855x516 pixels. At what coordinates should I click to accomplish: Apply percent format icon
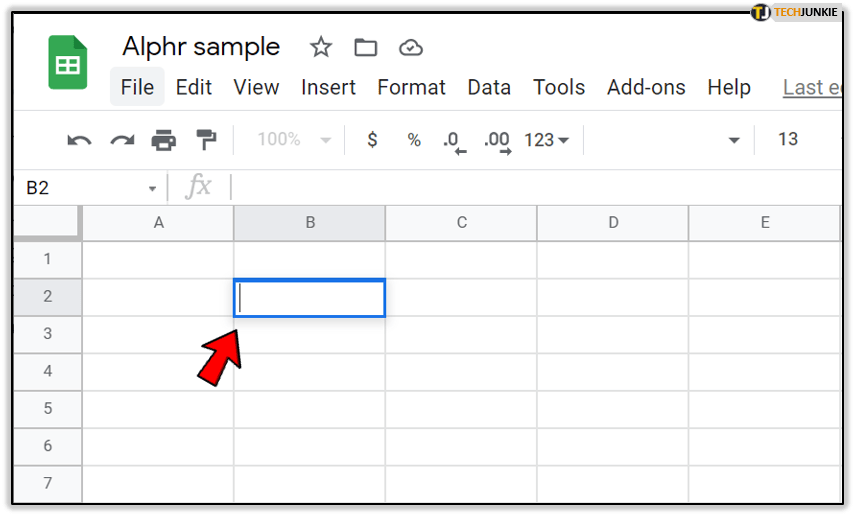click(414, 140)
